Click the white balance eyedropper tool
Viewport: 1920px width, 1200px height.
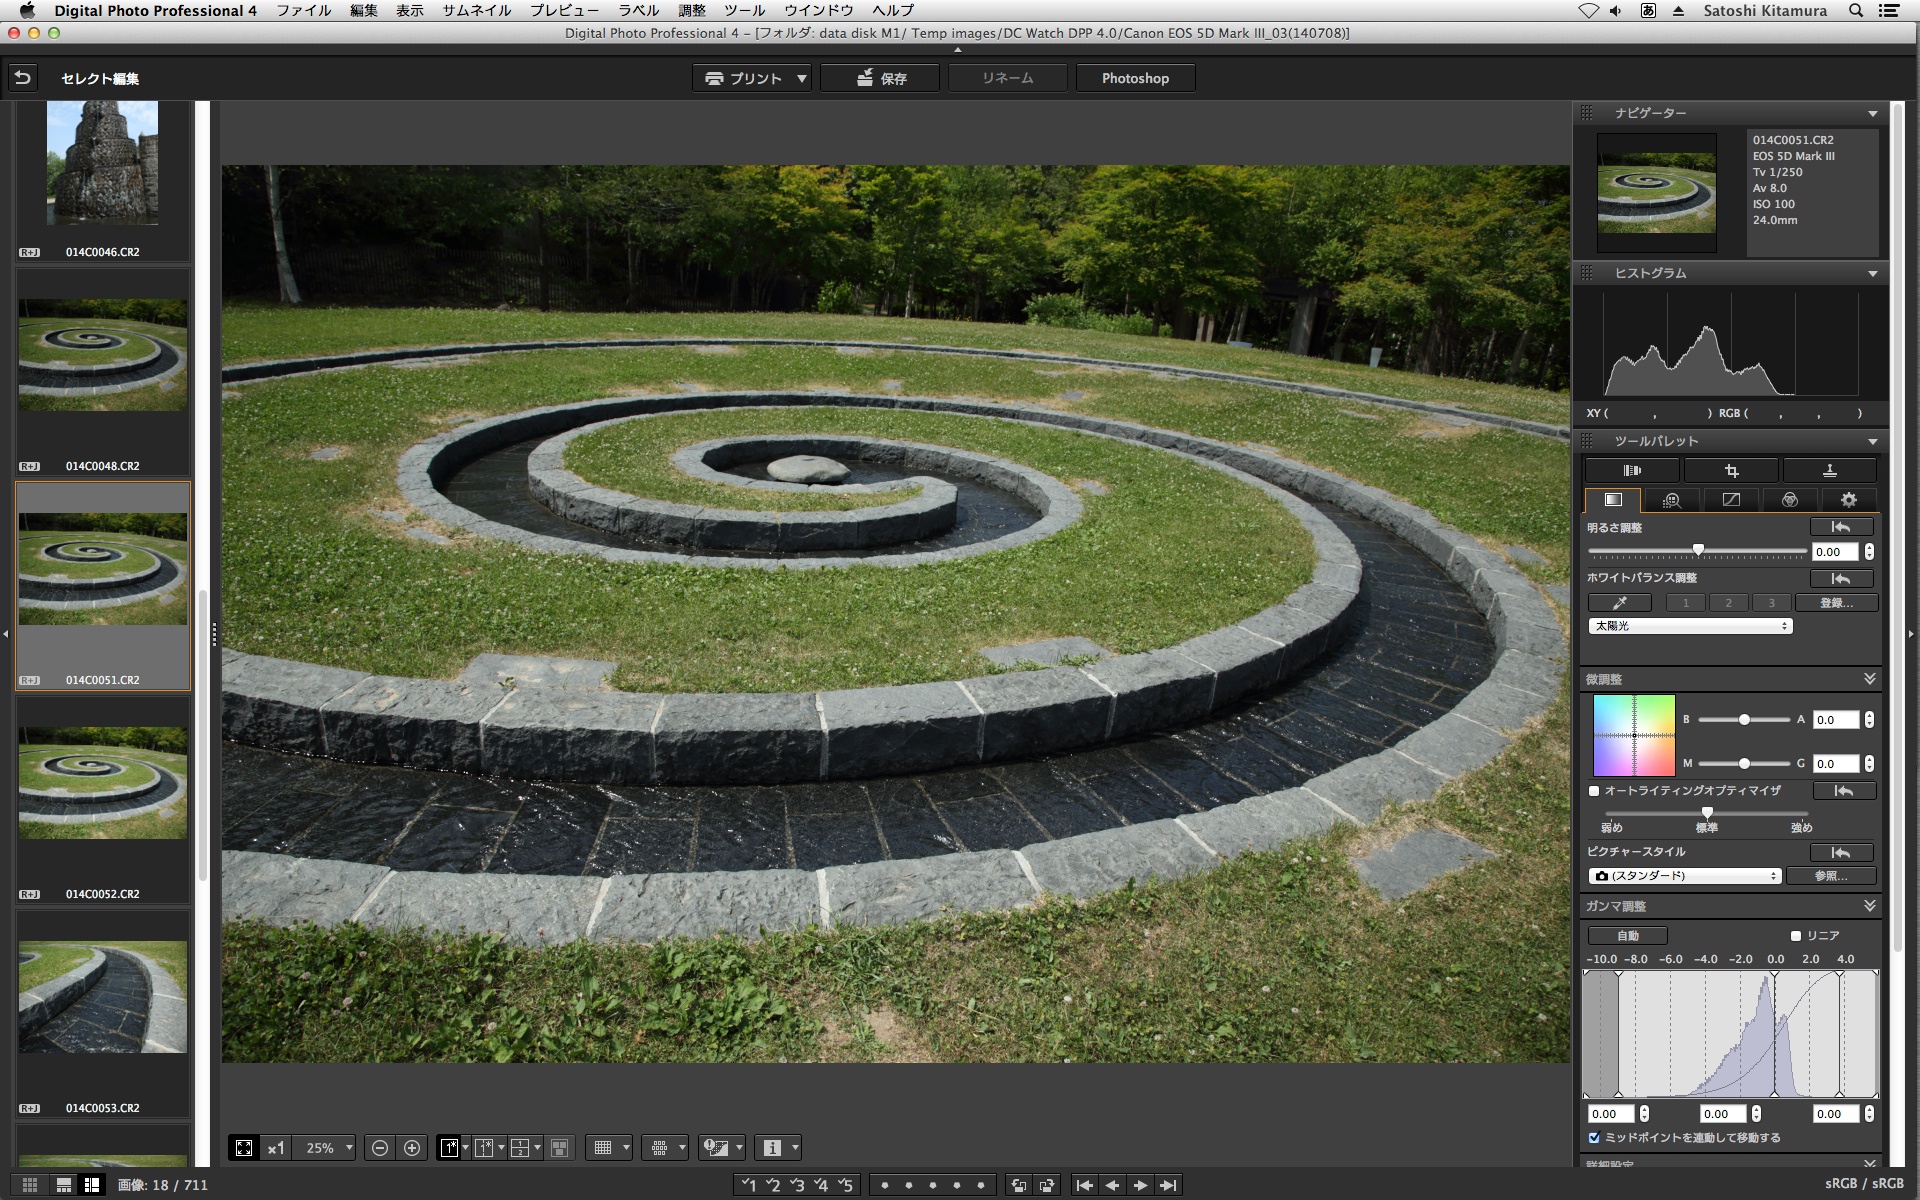1619,603
